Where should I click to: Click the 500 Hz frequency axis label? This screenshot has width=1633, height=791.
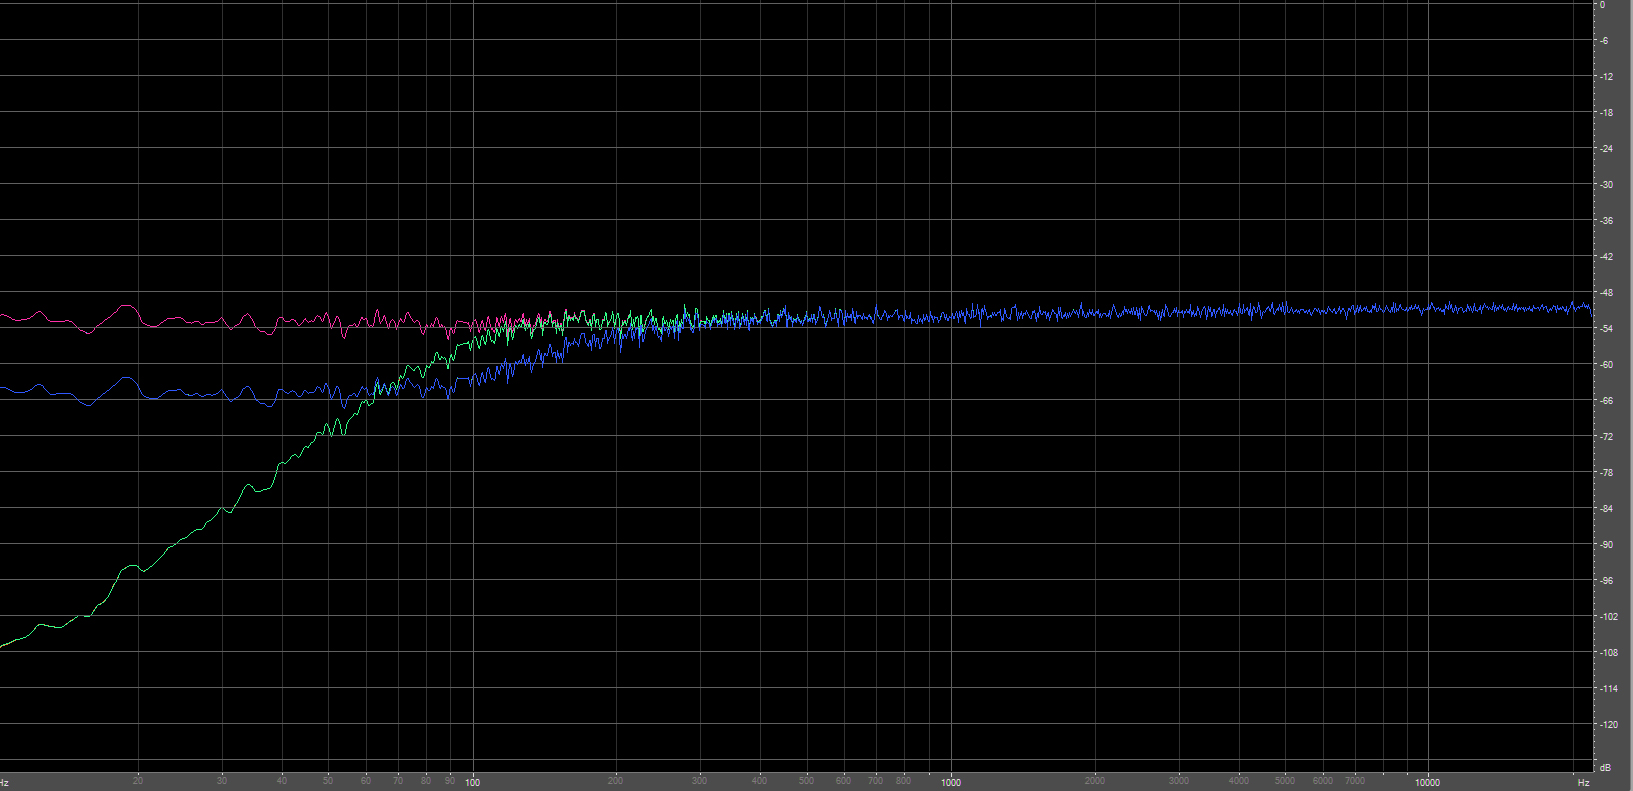806,781
